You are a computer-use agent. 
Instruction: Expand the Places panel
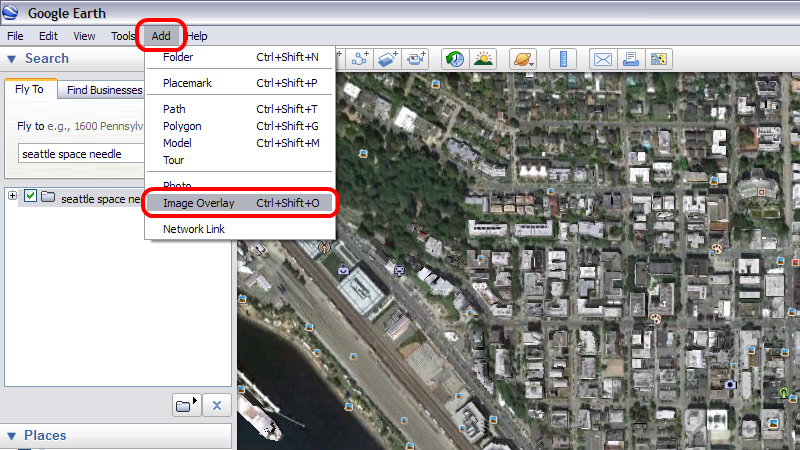pos(11,435)
